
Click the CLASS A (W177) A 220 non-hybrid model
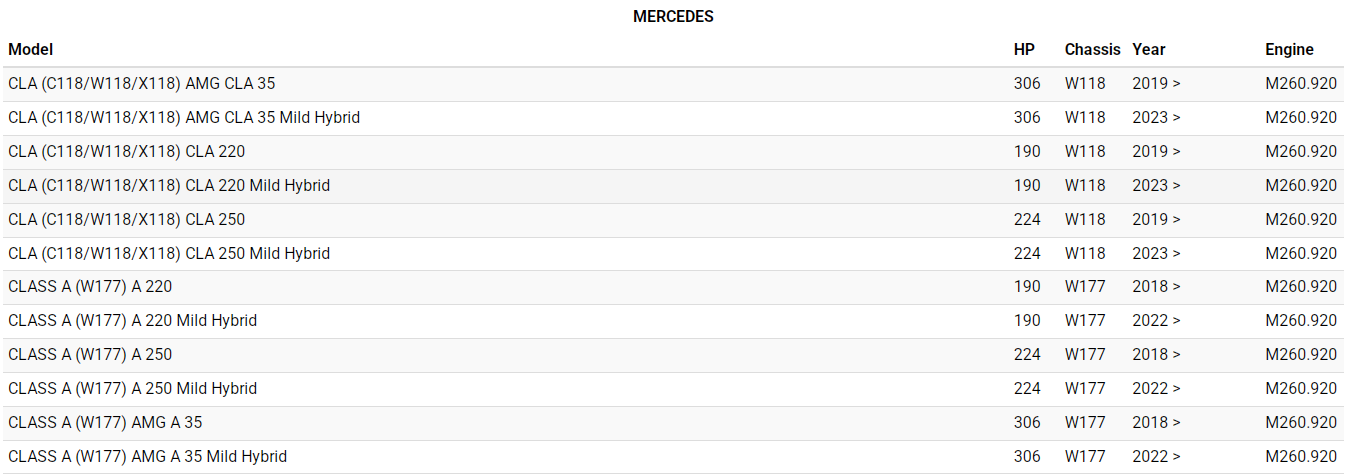[90, 287]
